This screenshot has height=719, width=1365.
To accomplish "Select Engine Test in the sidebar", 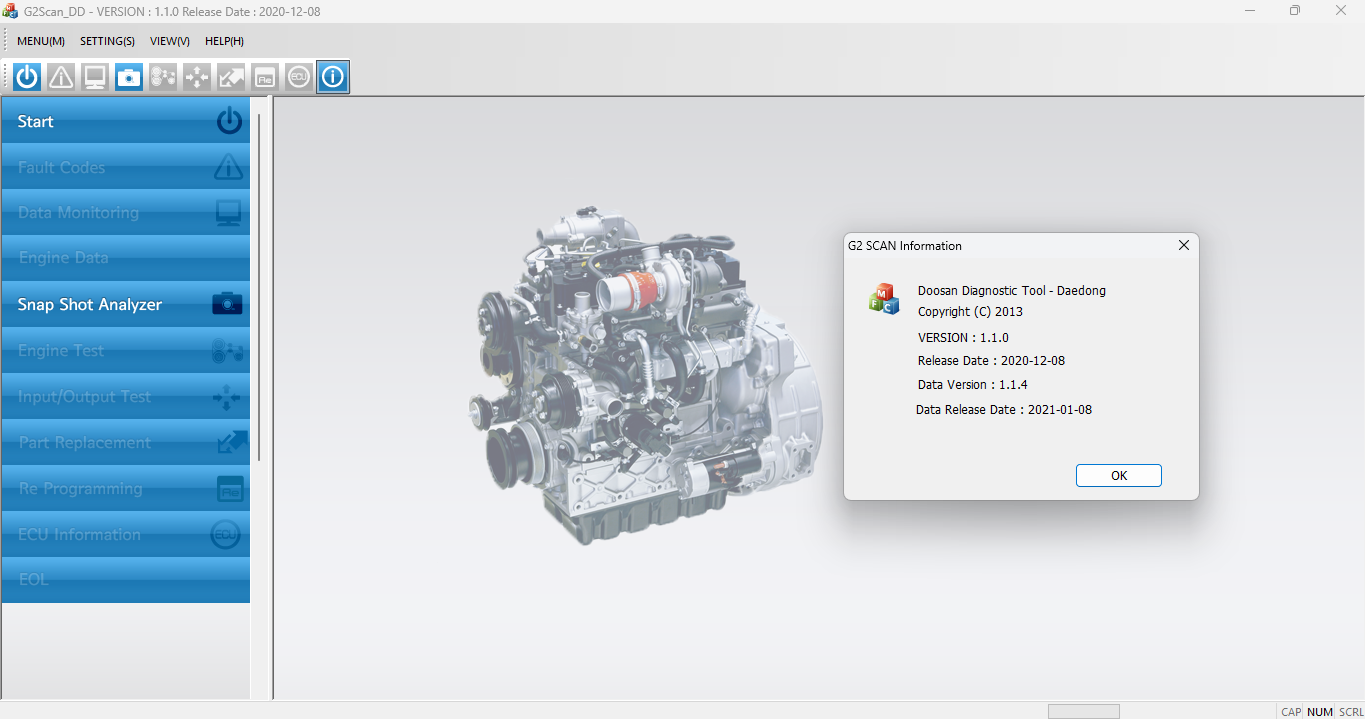I will (126, 350).
